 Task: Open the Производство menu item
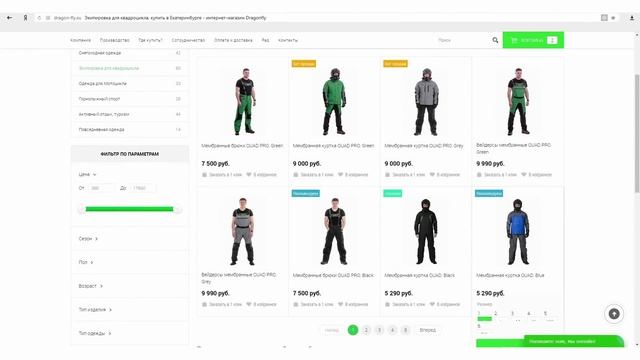(115, 40)
